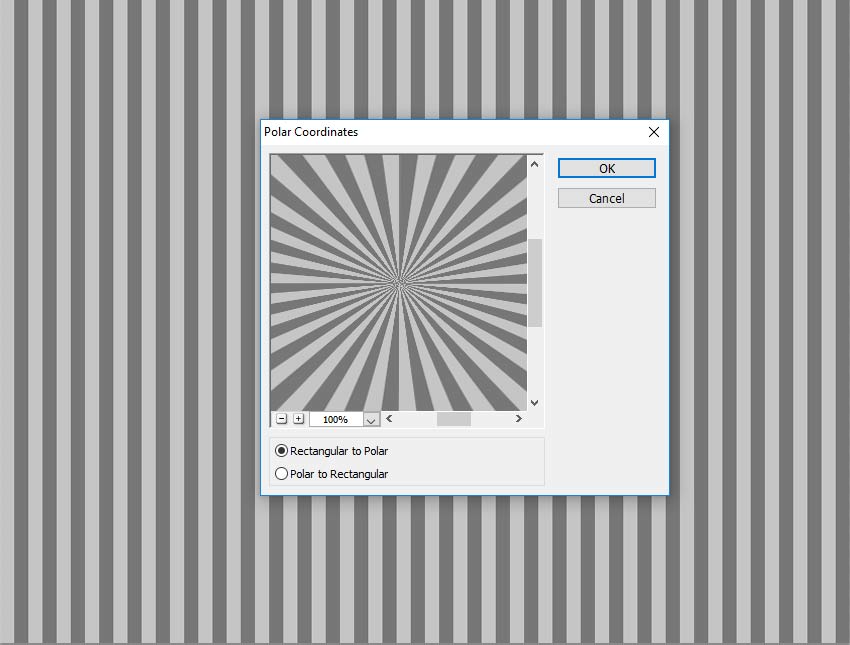
Task: Click the Polar Coordinates title text
Action: 311,132
